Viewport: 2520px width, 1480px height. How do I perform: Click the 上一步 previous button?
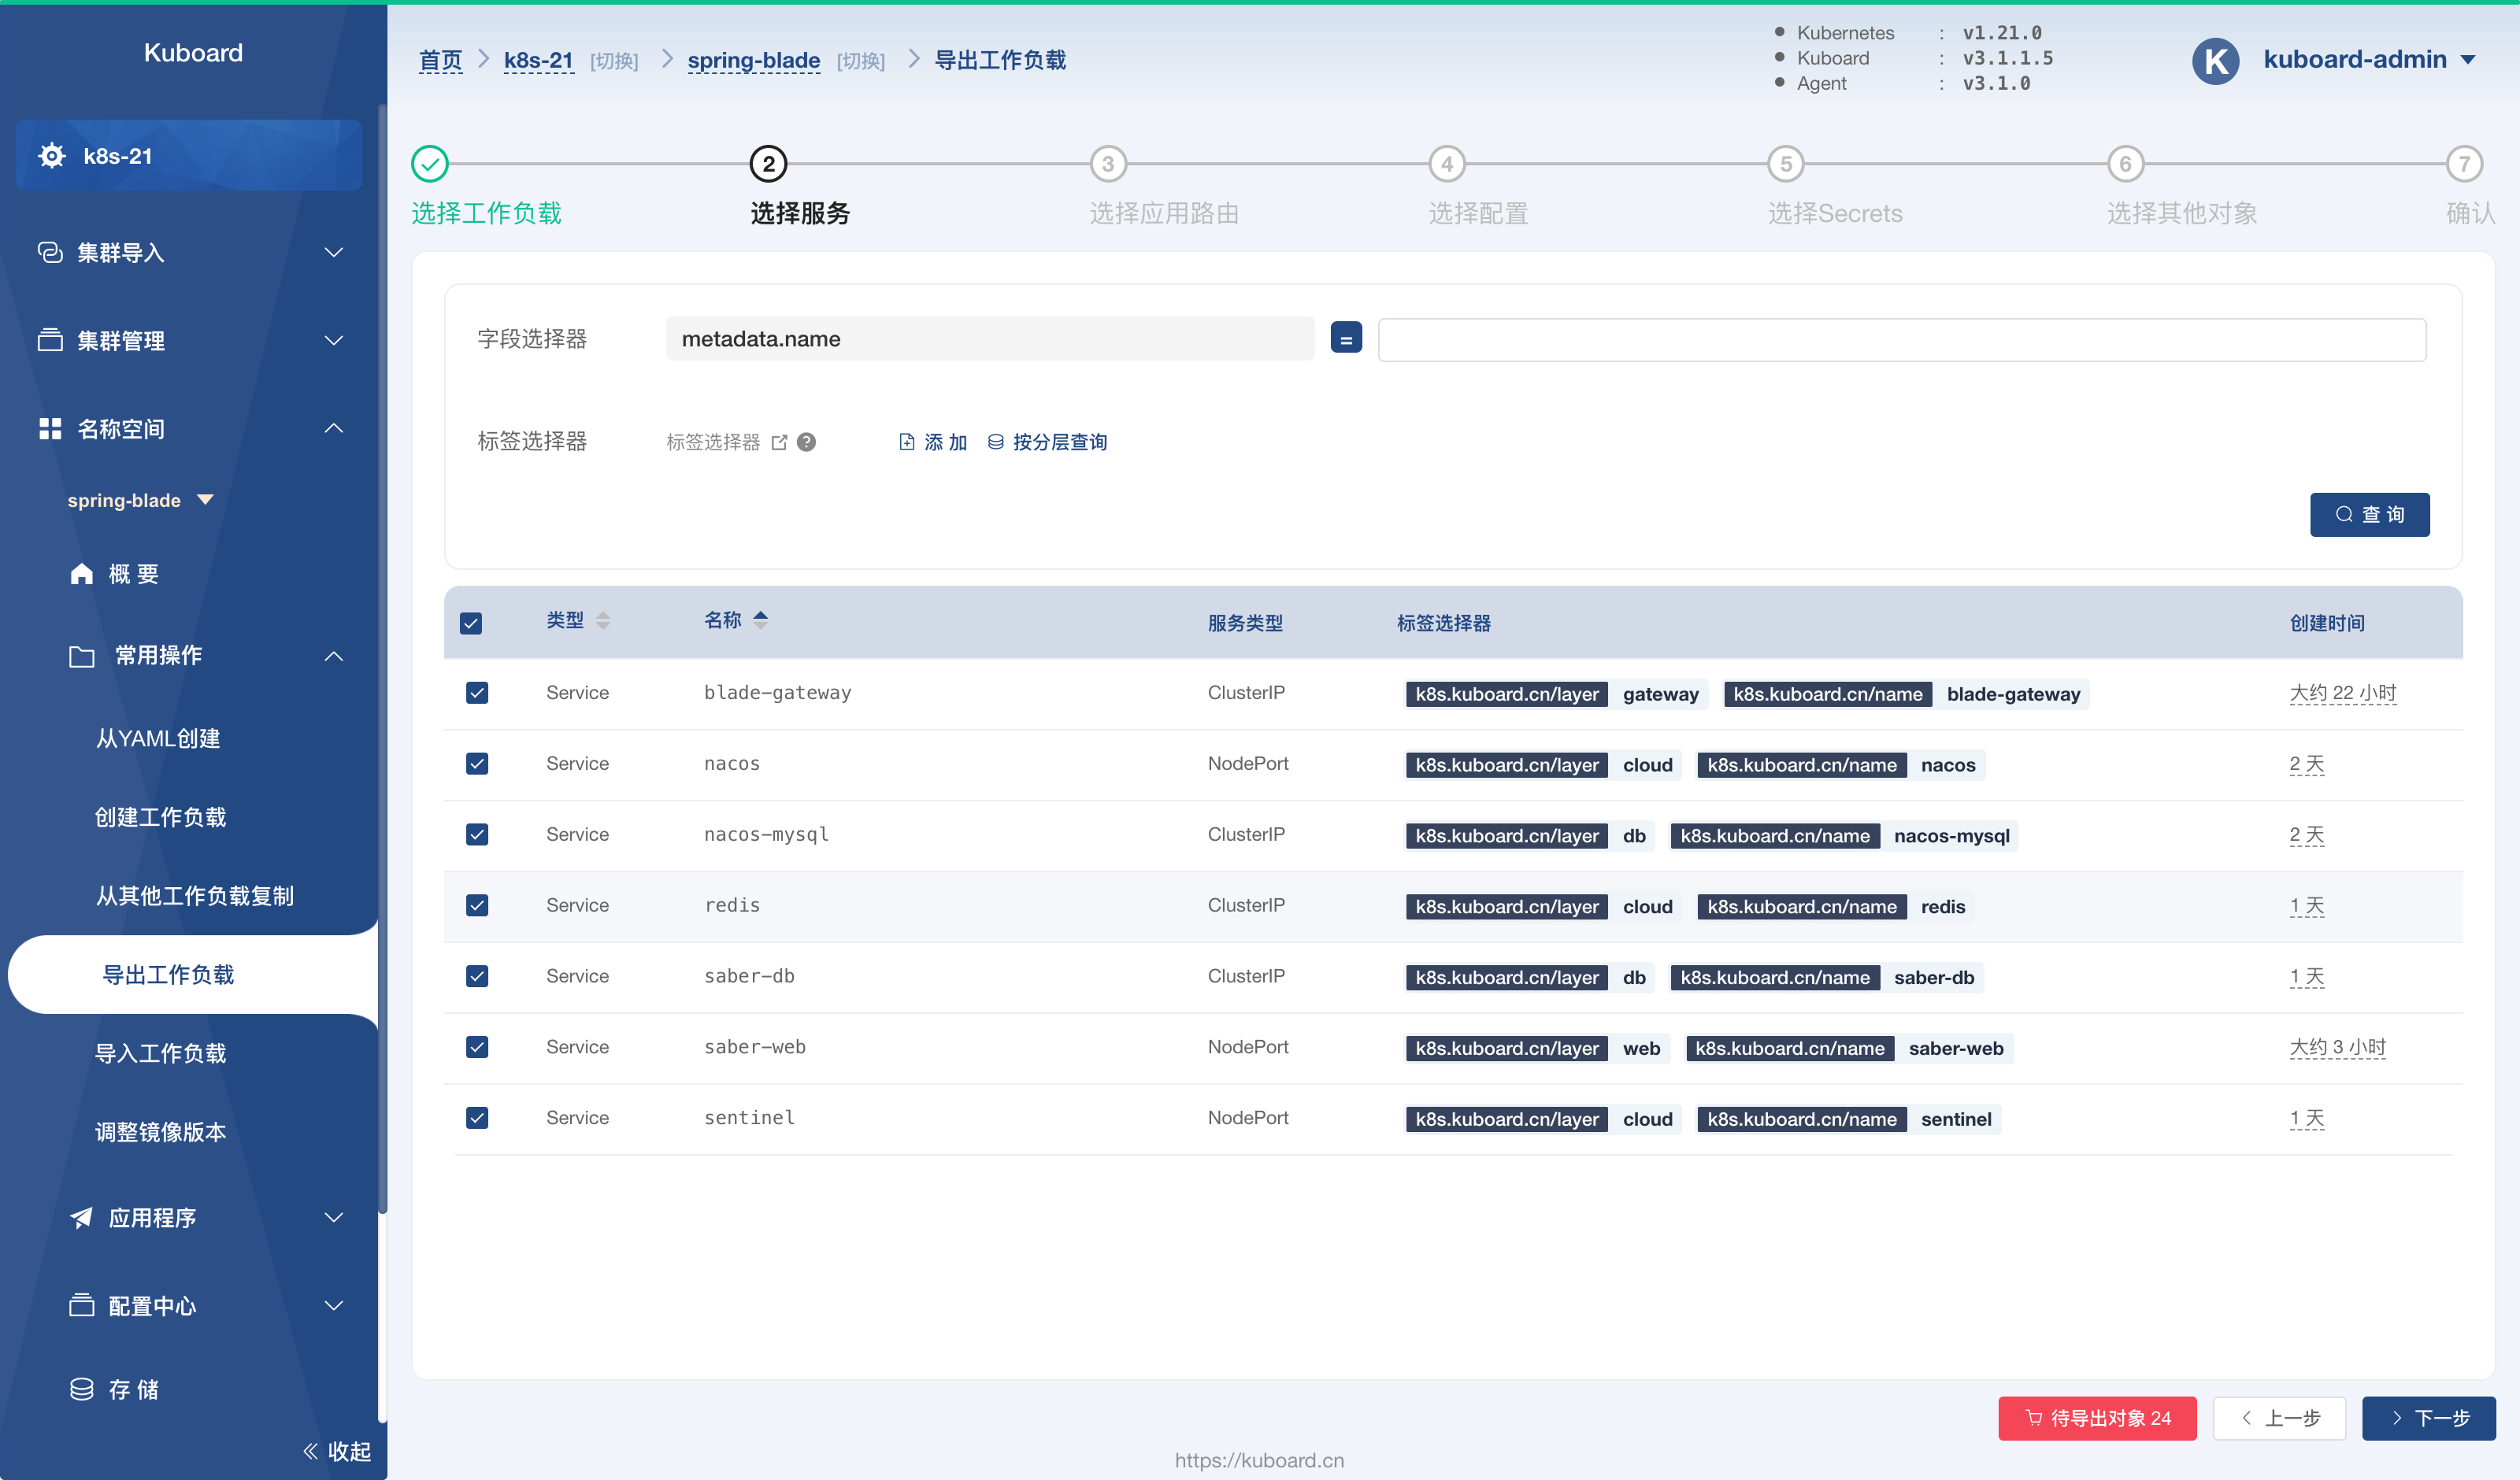[x=2280, y=1418]
